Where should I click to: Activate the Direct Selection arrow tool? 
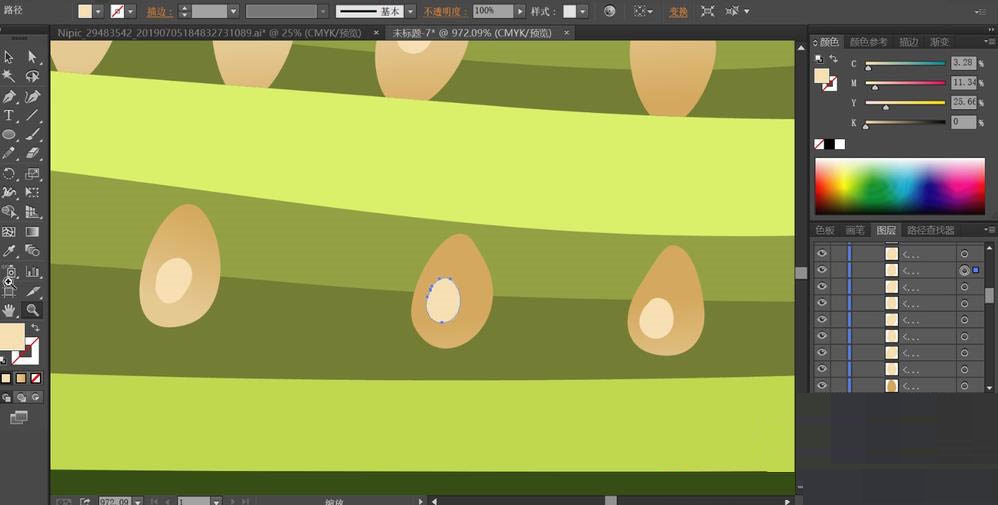(x=32, y=58)
